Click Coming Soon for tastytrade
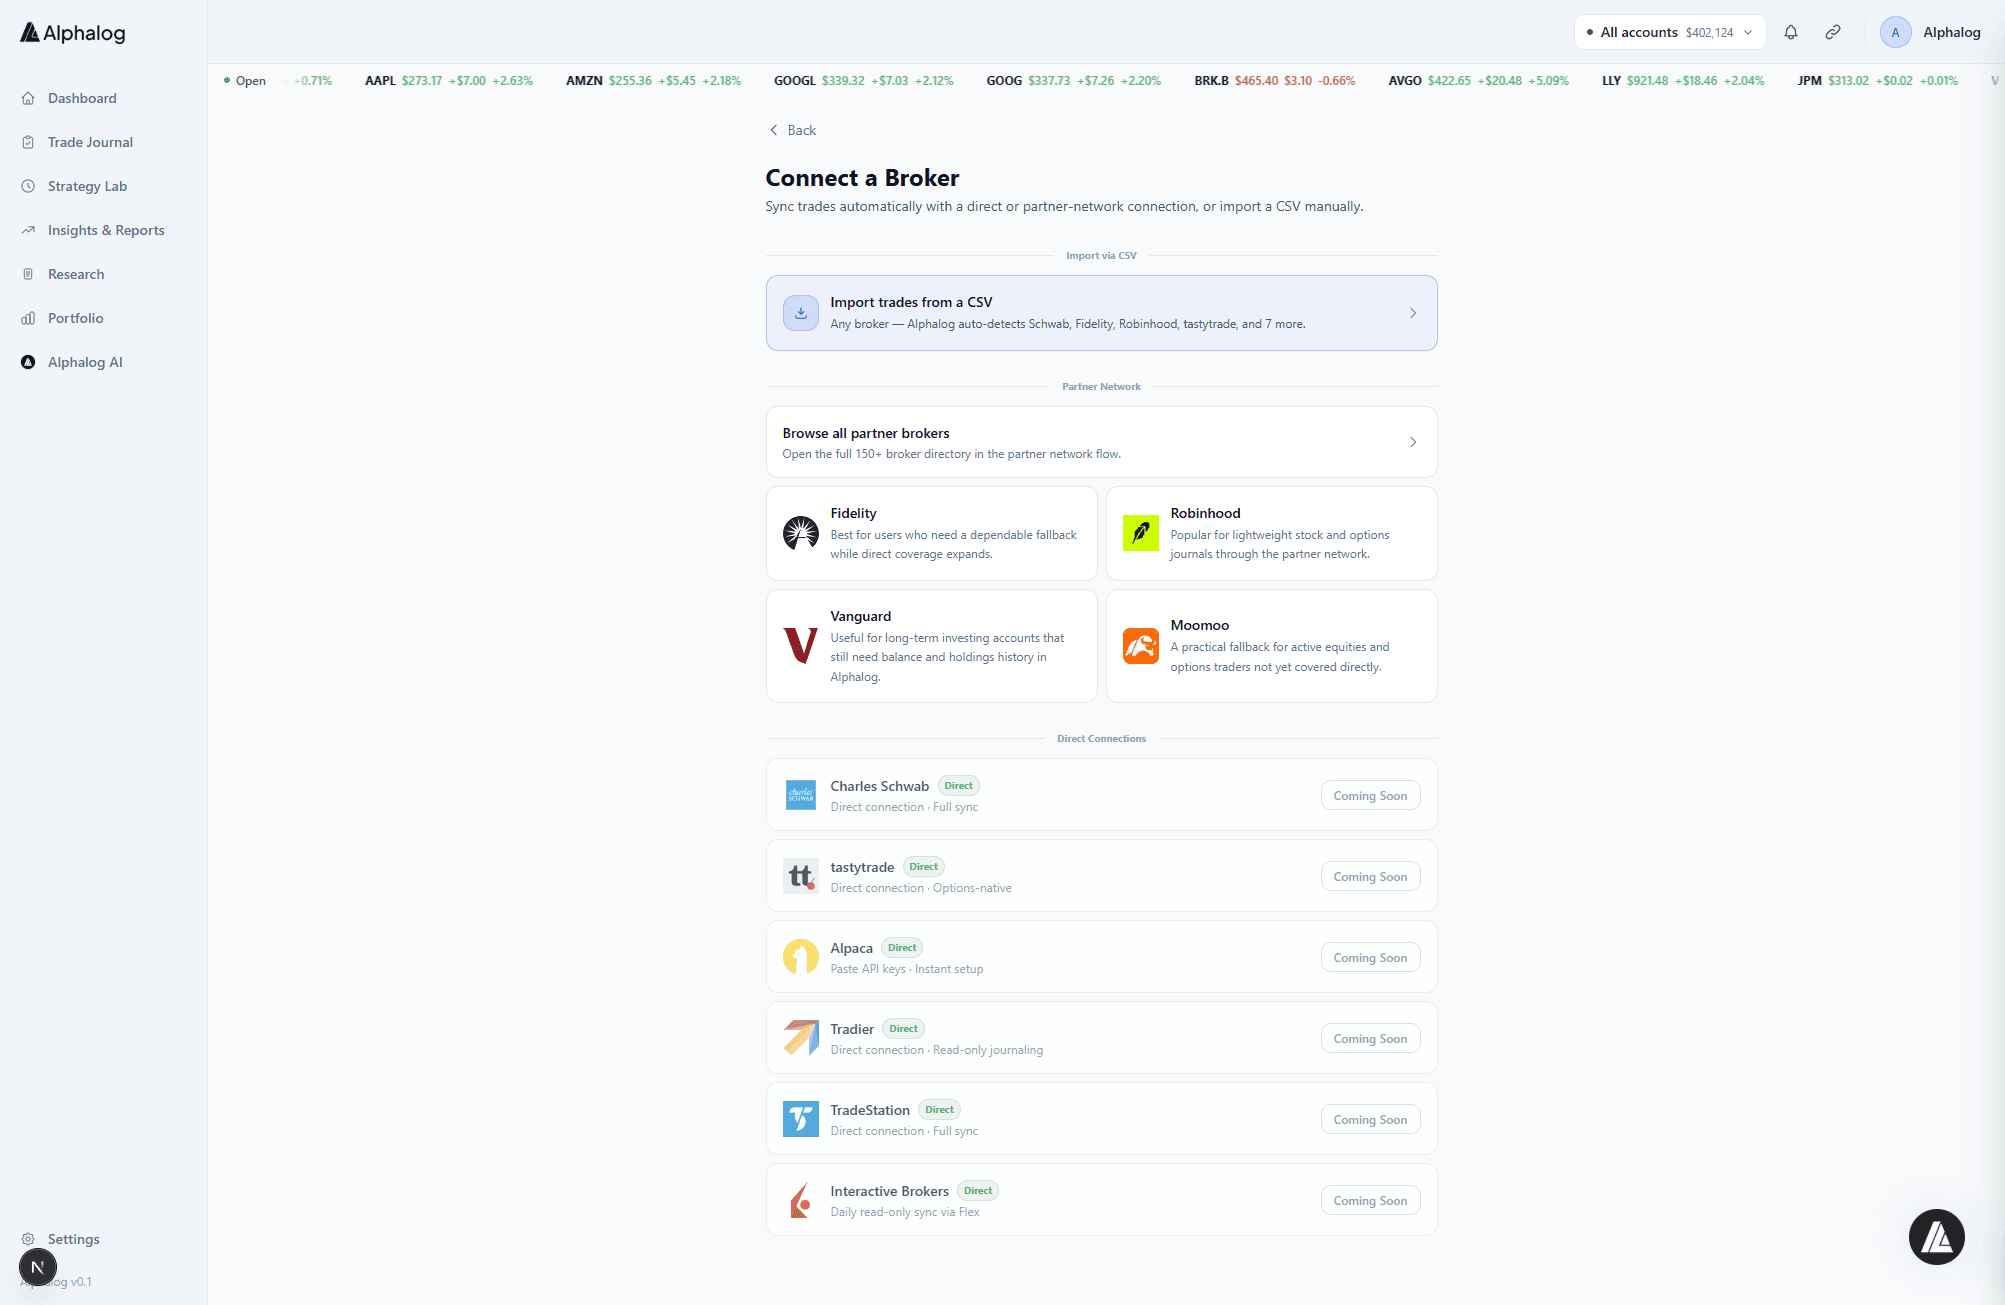 coord(1370,877)
